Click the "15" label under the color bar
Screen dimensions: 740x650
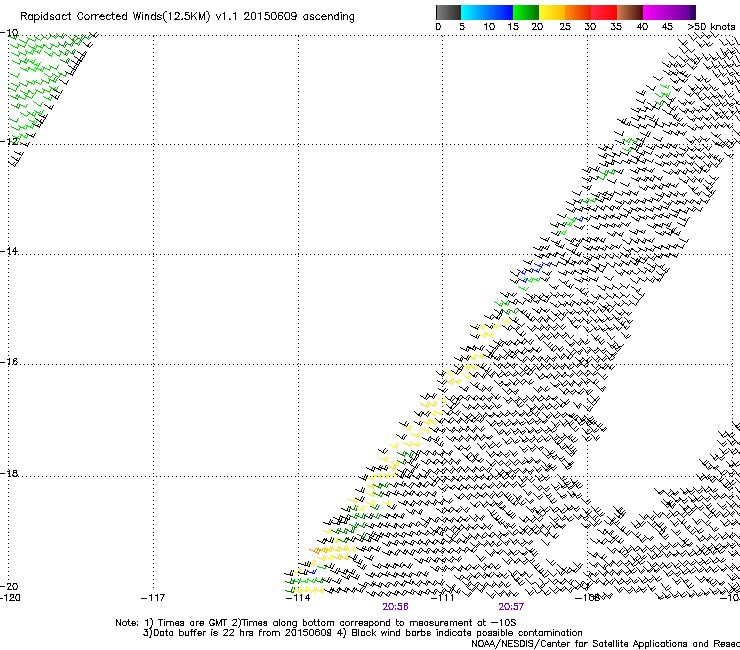click(x=513, y=26)
